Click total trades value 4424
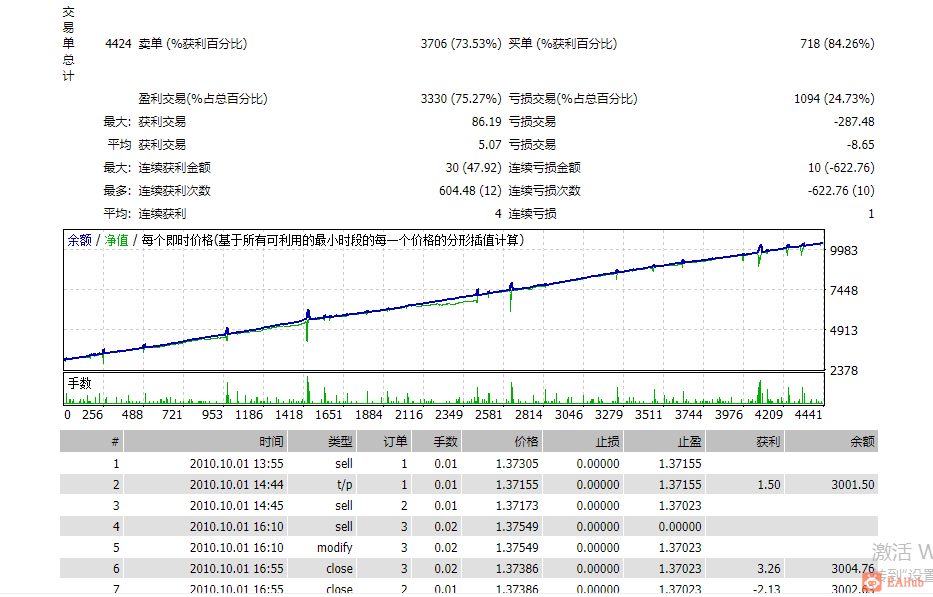The height and width of the screenshot is (597, 933). click(x=118, y=43)
